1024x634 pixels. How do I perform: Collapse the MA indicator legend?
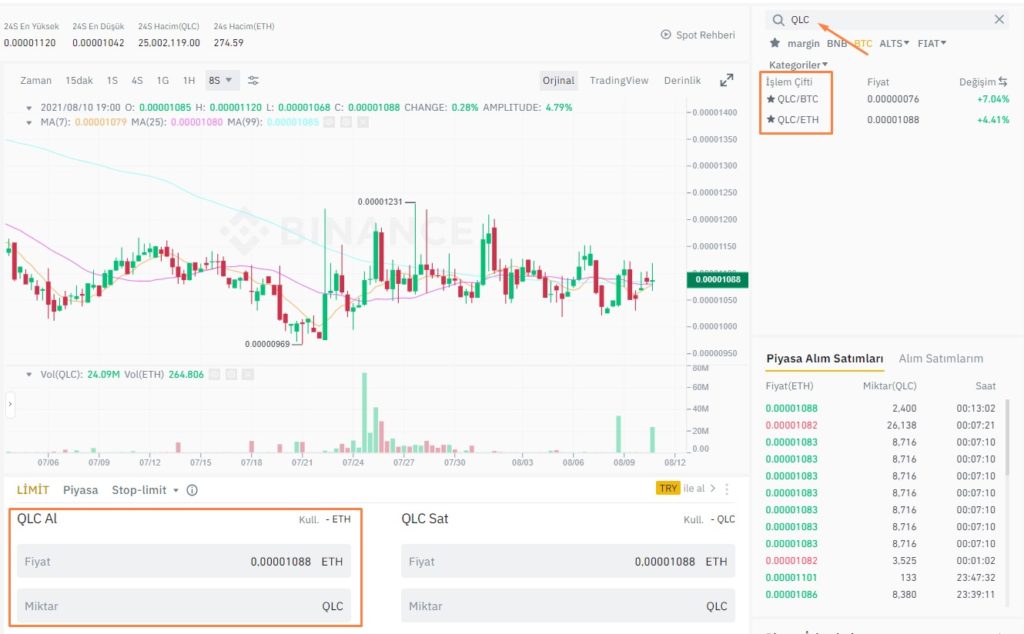[29, 122]
